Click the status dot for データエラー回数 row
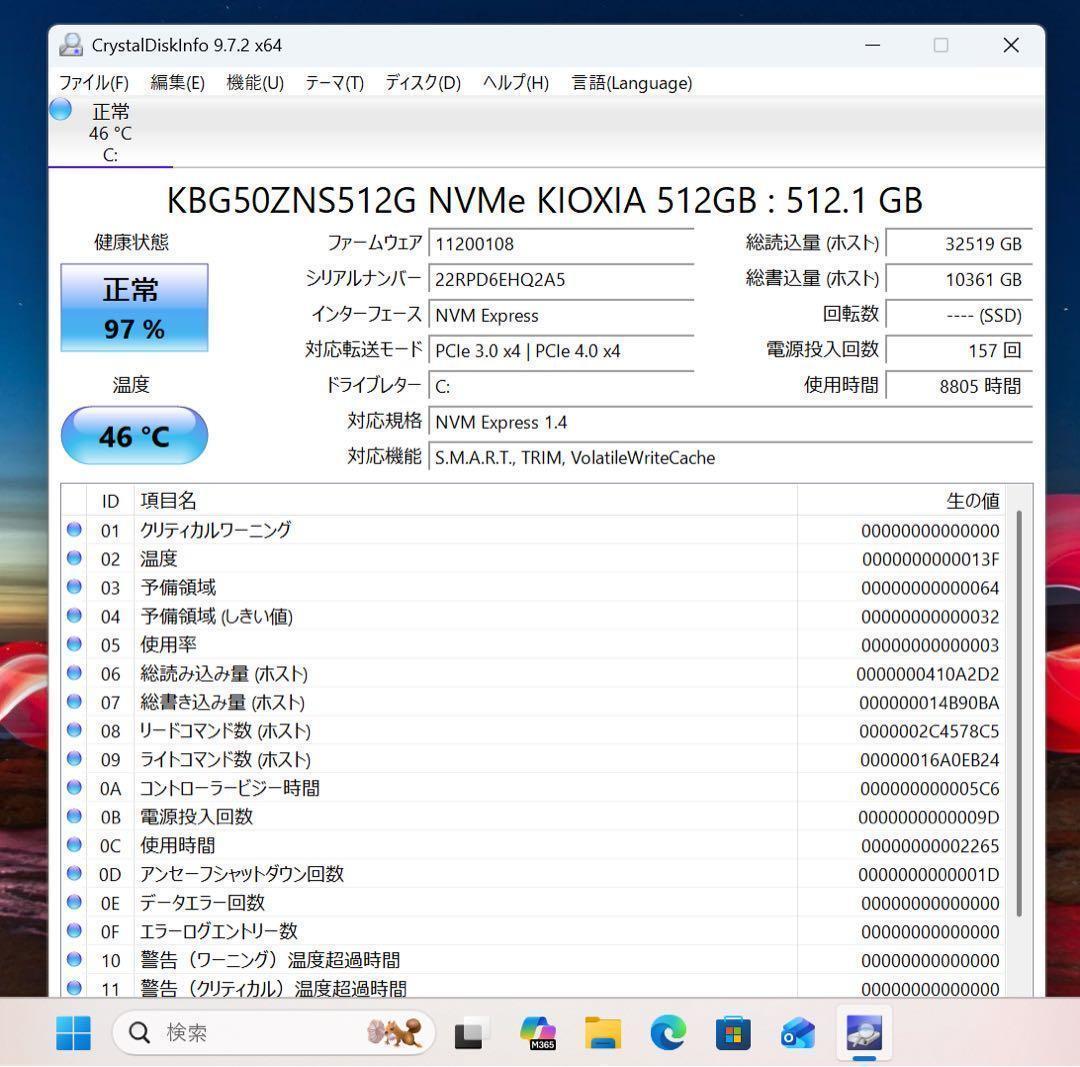Screen dimensions: 1080x1067 75,902
